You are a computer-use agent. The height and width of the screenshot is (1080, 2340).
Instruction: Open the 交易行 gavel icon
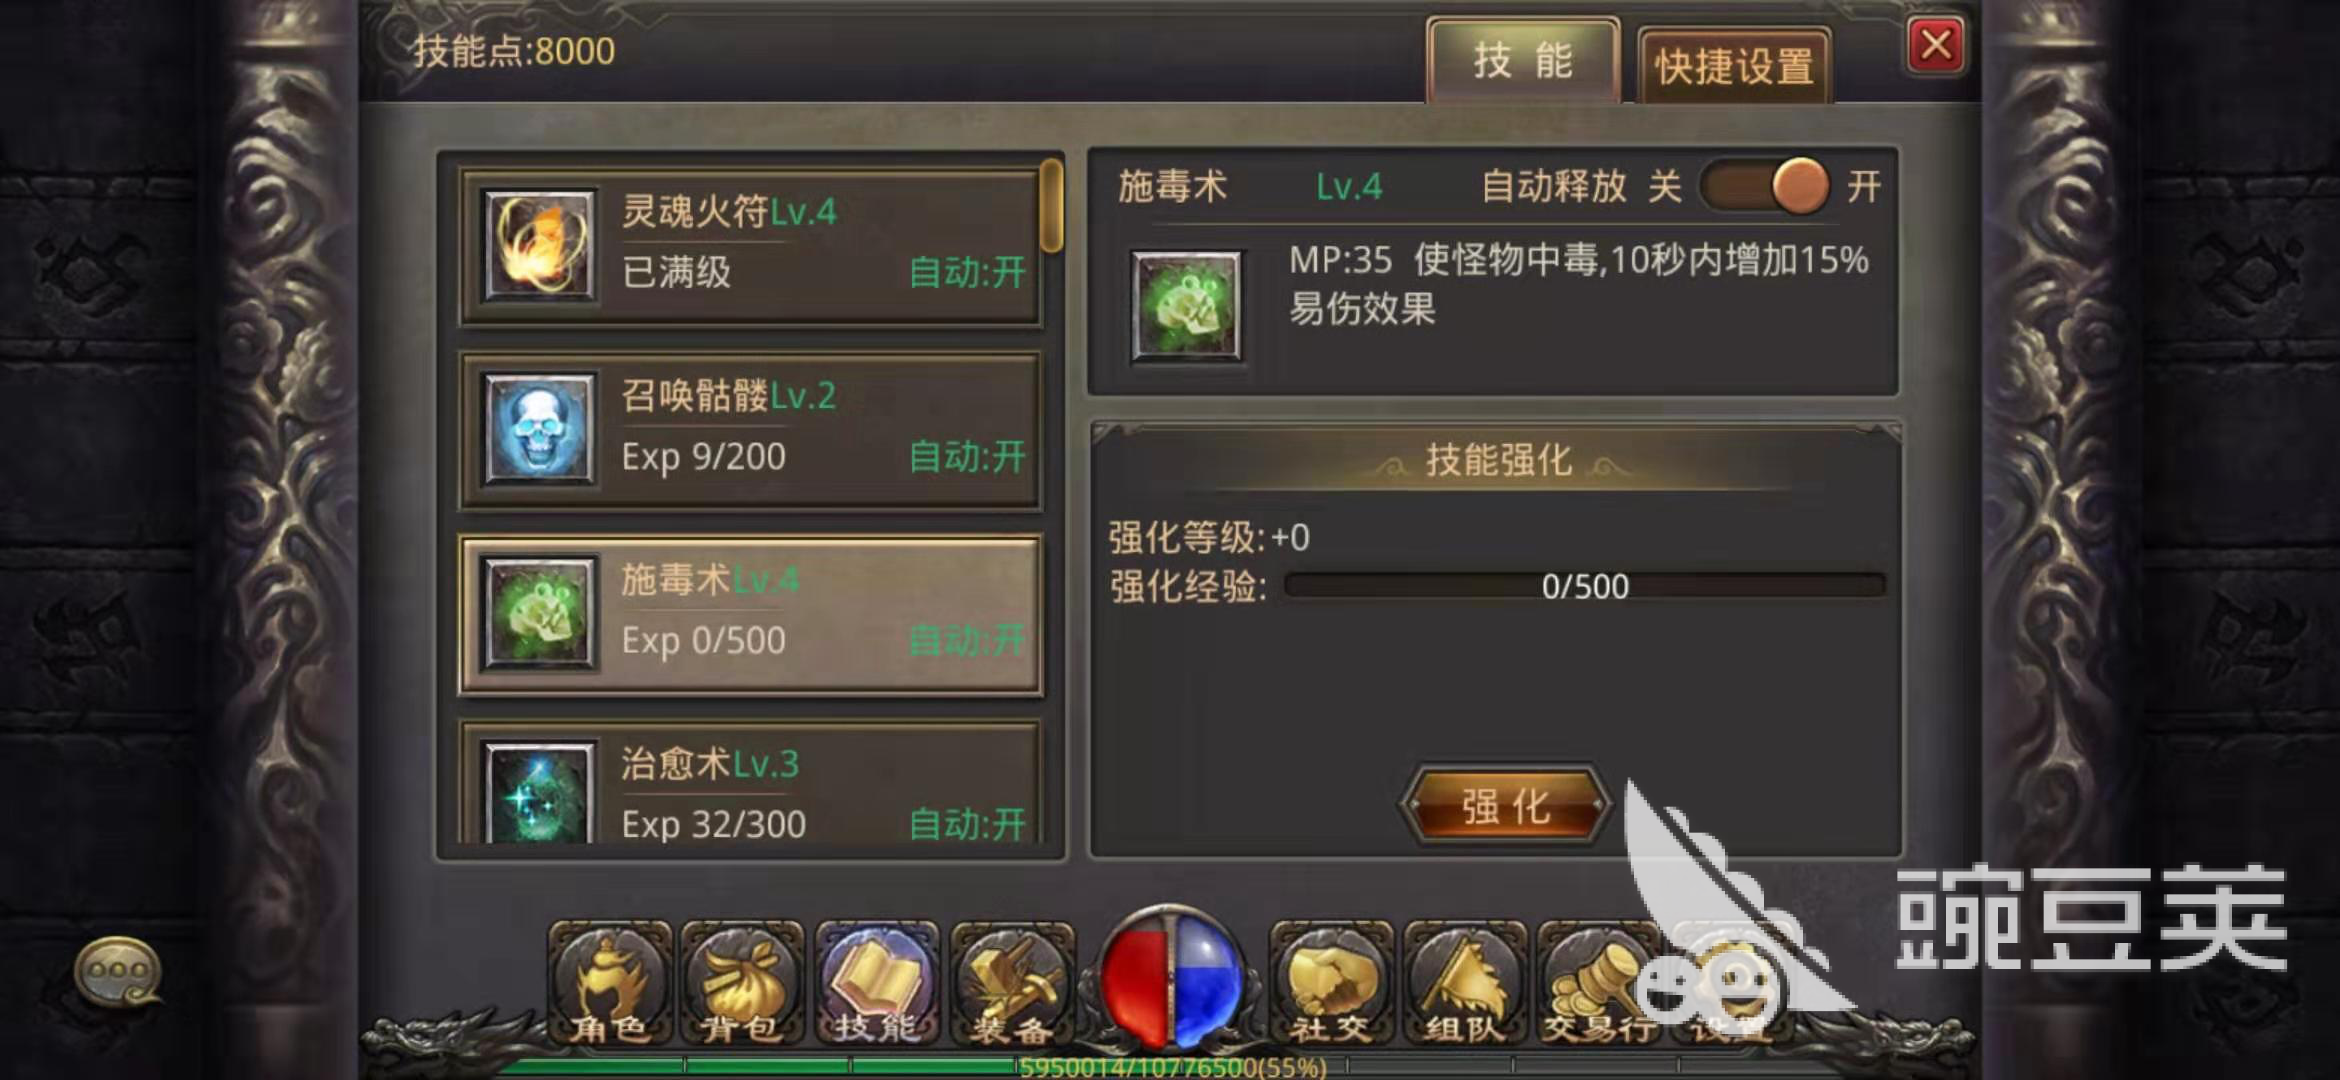pyautogui.click(x=1598, y=983)
